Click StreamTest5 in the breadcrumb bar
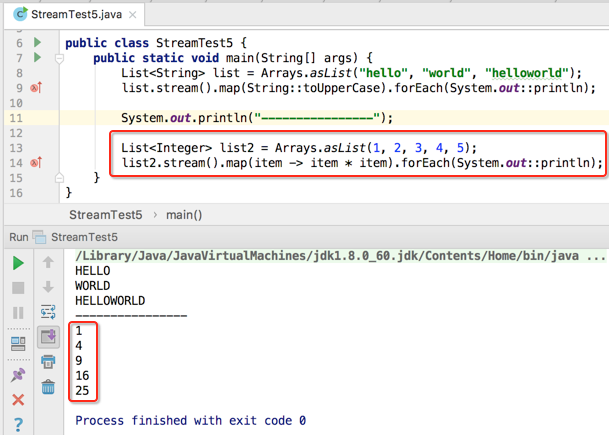Viewport: 609px width, 435px height. [106, 215]
